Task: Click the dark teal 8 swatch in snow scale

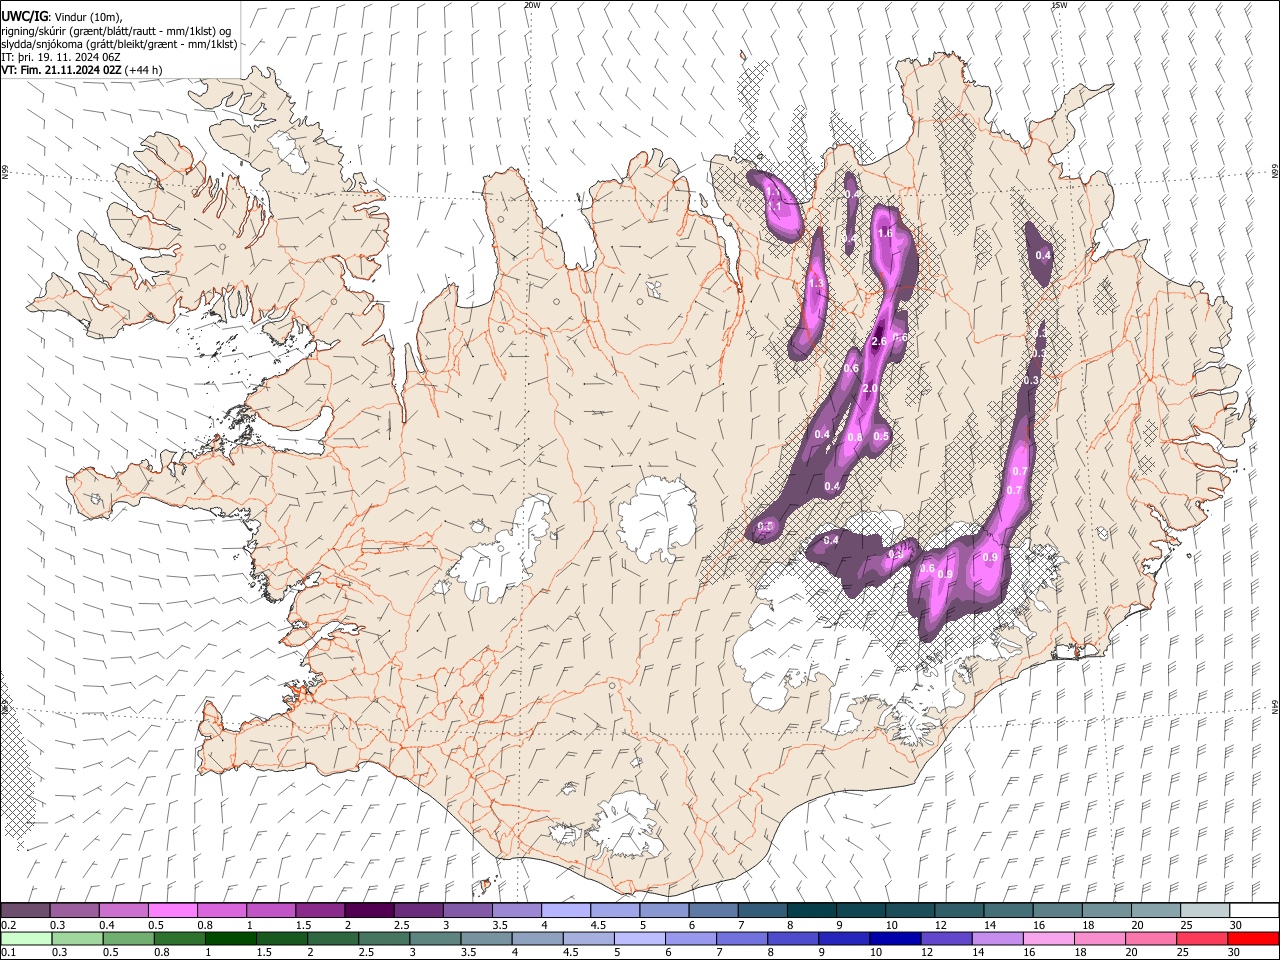Action: click(810, 910)
